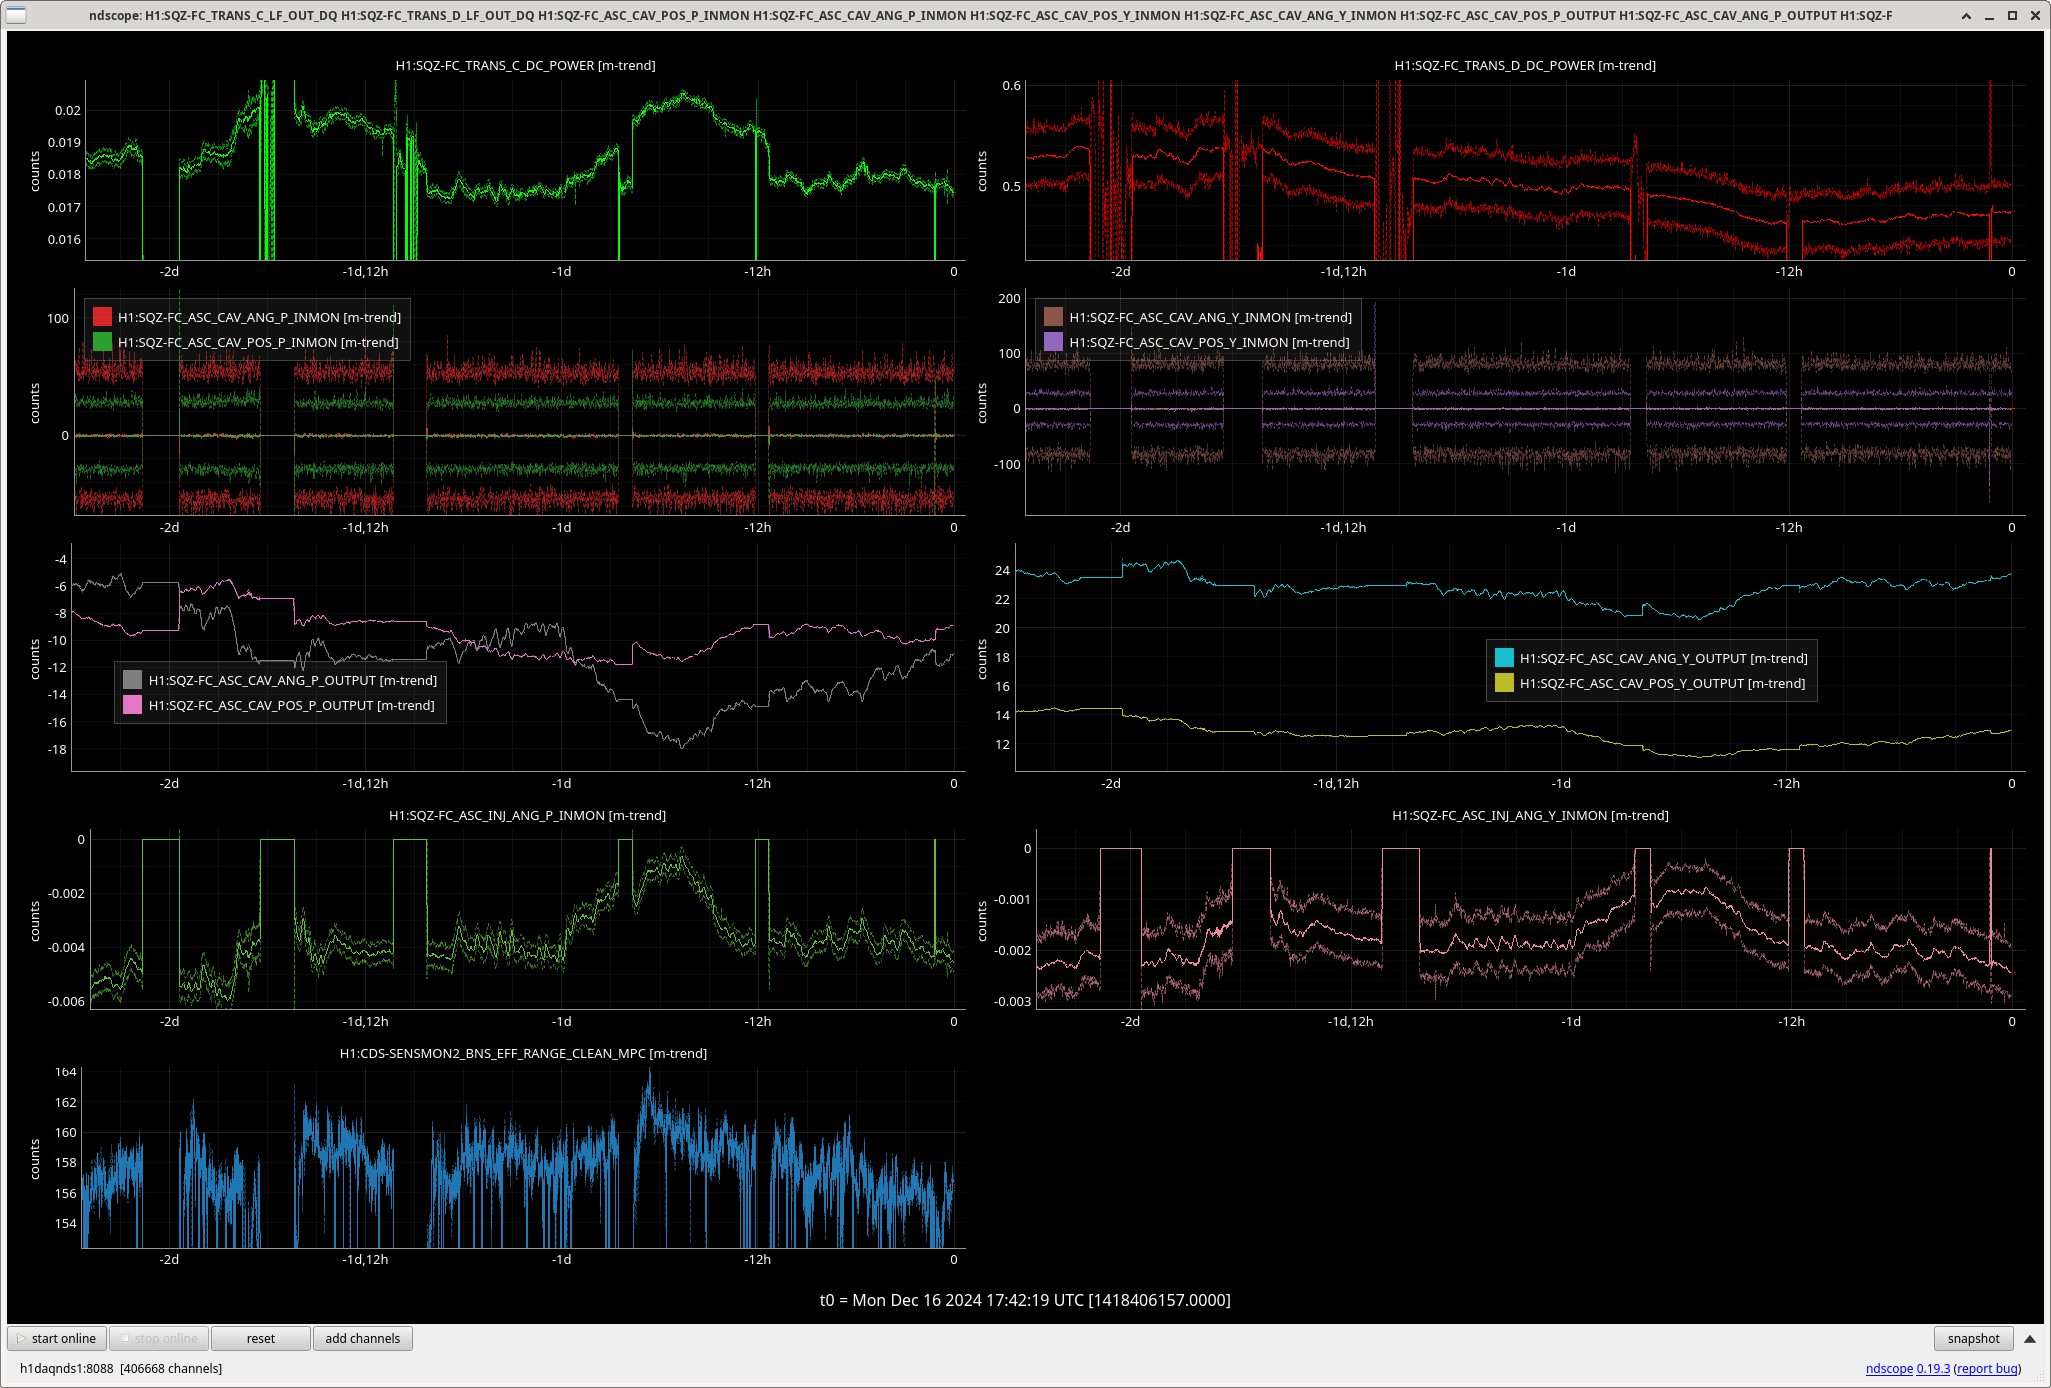The image size is (2051, 1388).
Task: Click the H1:SQZ-FC_ASC_CAV_POS_P_OUTPUT legend label
Action: 292,705
